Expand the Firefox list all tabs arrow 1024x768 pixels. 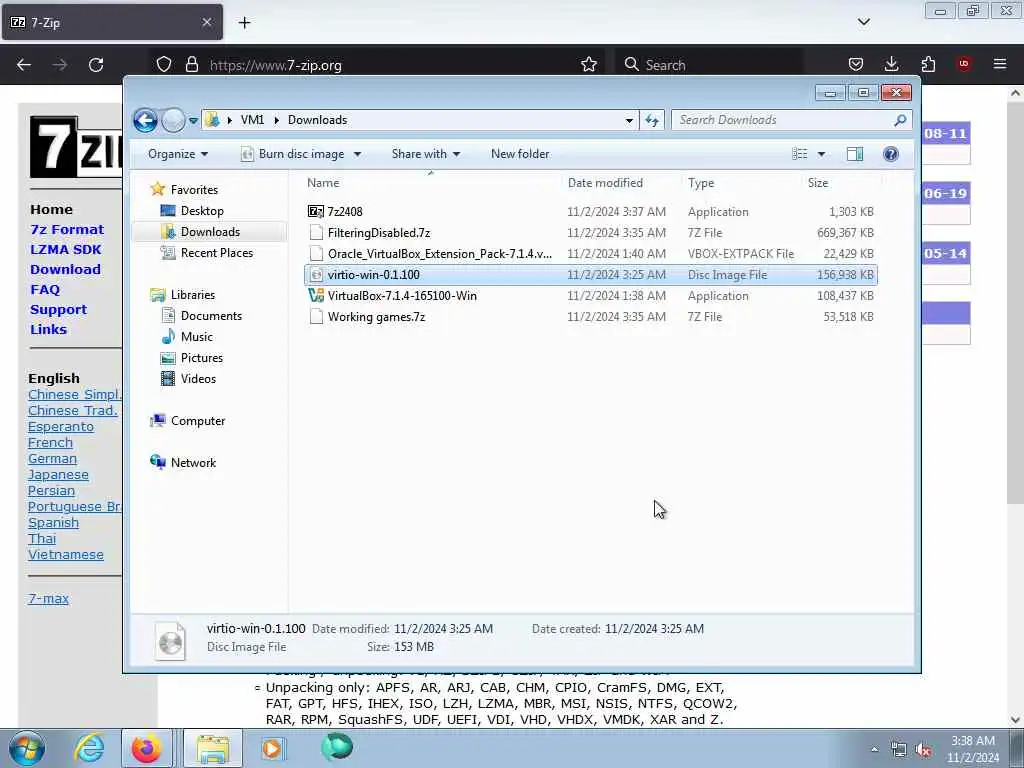tap(863, 22)
